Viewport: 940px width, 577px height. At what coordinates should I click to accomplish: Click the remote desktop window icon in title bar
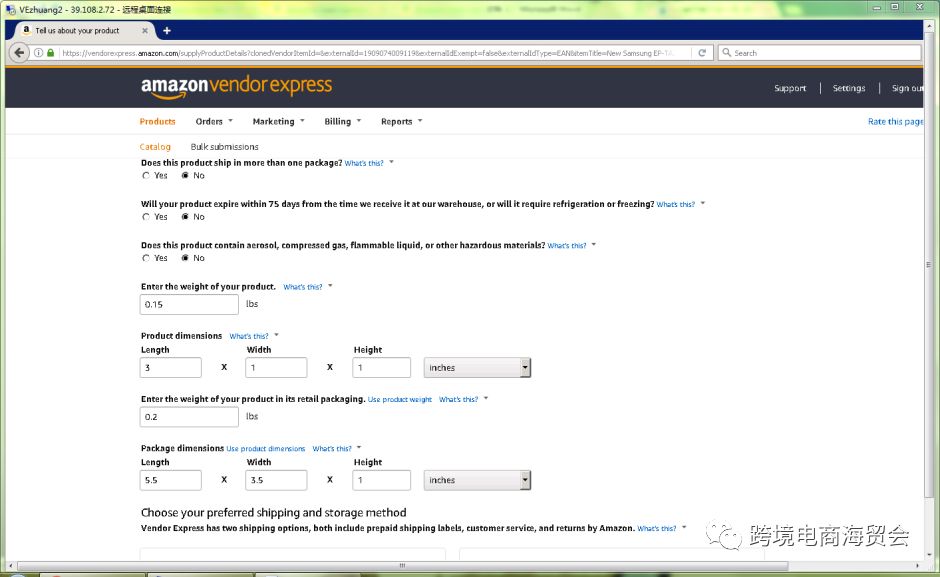coord(10,10)
